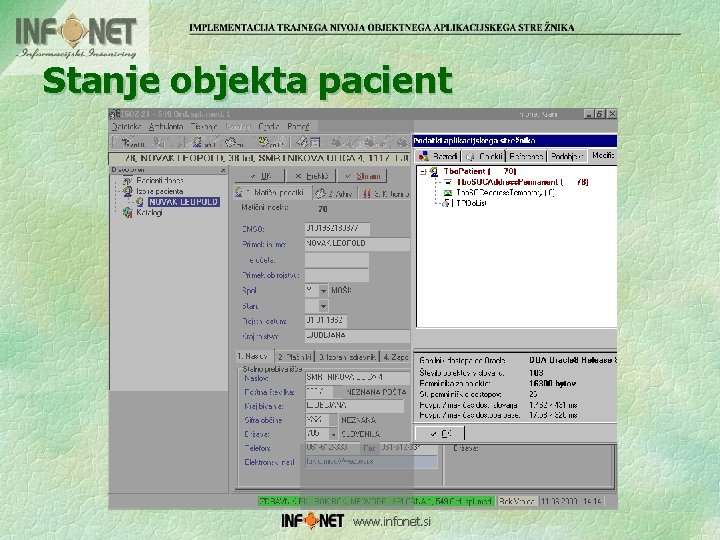
Task: Click red icon on third form tab
Action: point(366,194)
